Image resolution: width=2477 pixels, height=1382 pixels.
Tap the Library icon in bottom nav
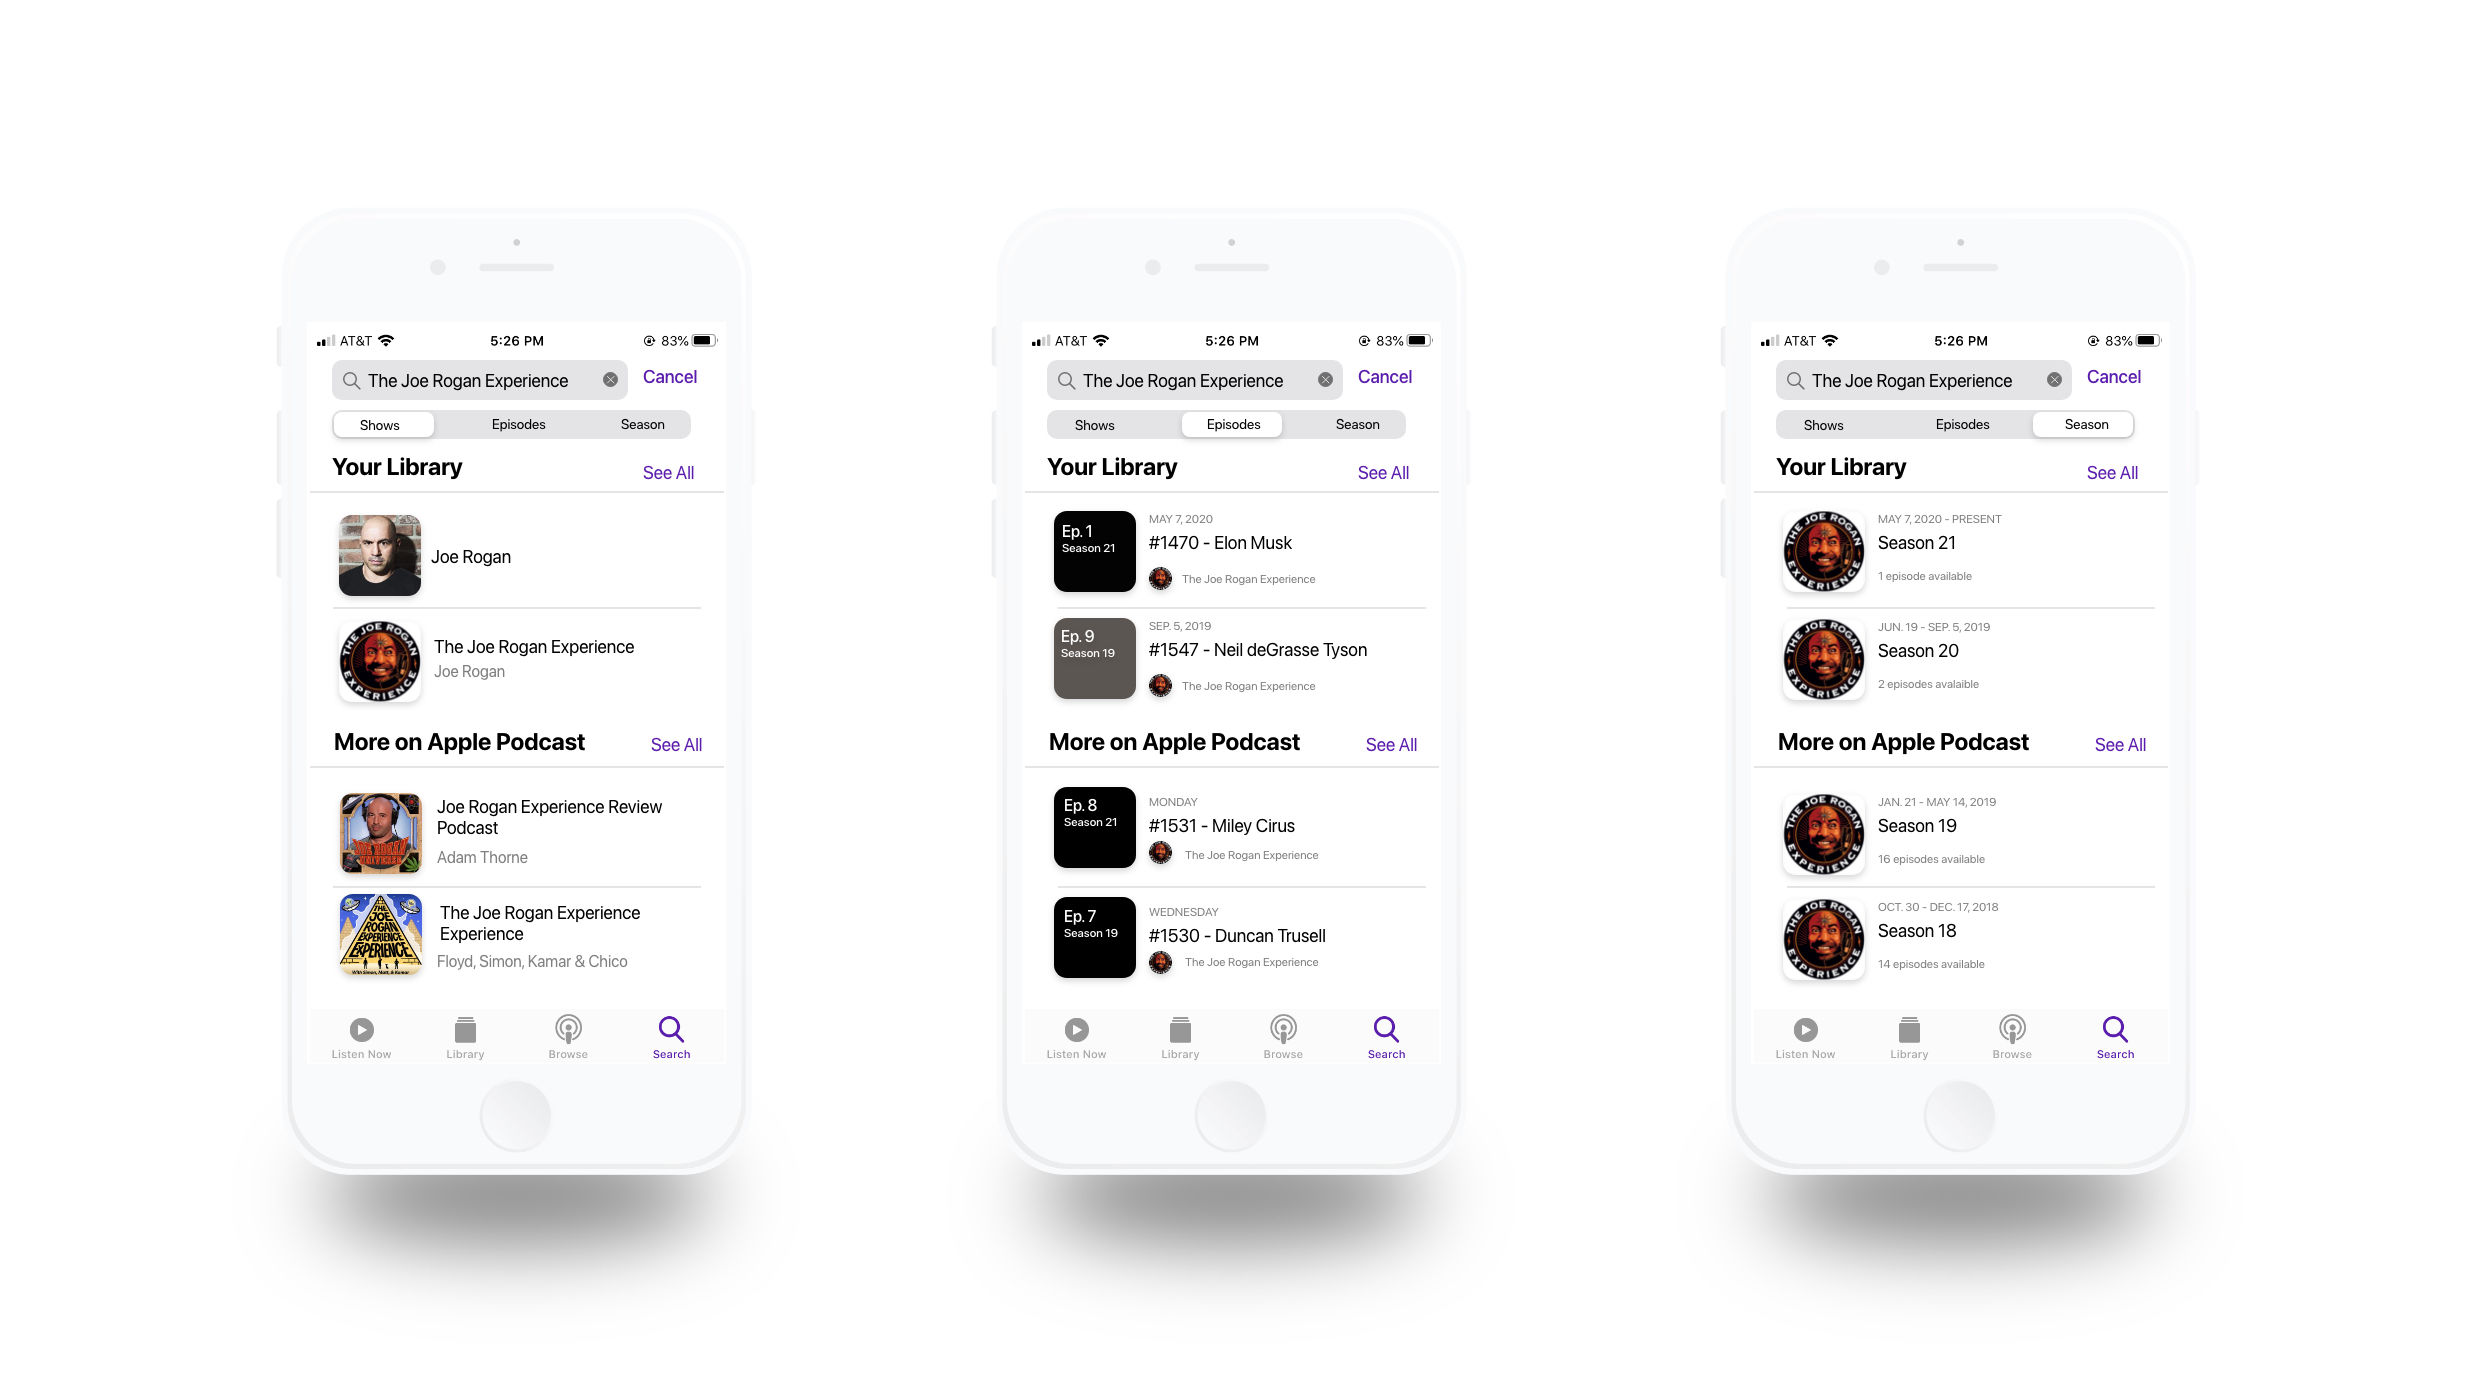[x=464, y=1035]
